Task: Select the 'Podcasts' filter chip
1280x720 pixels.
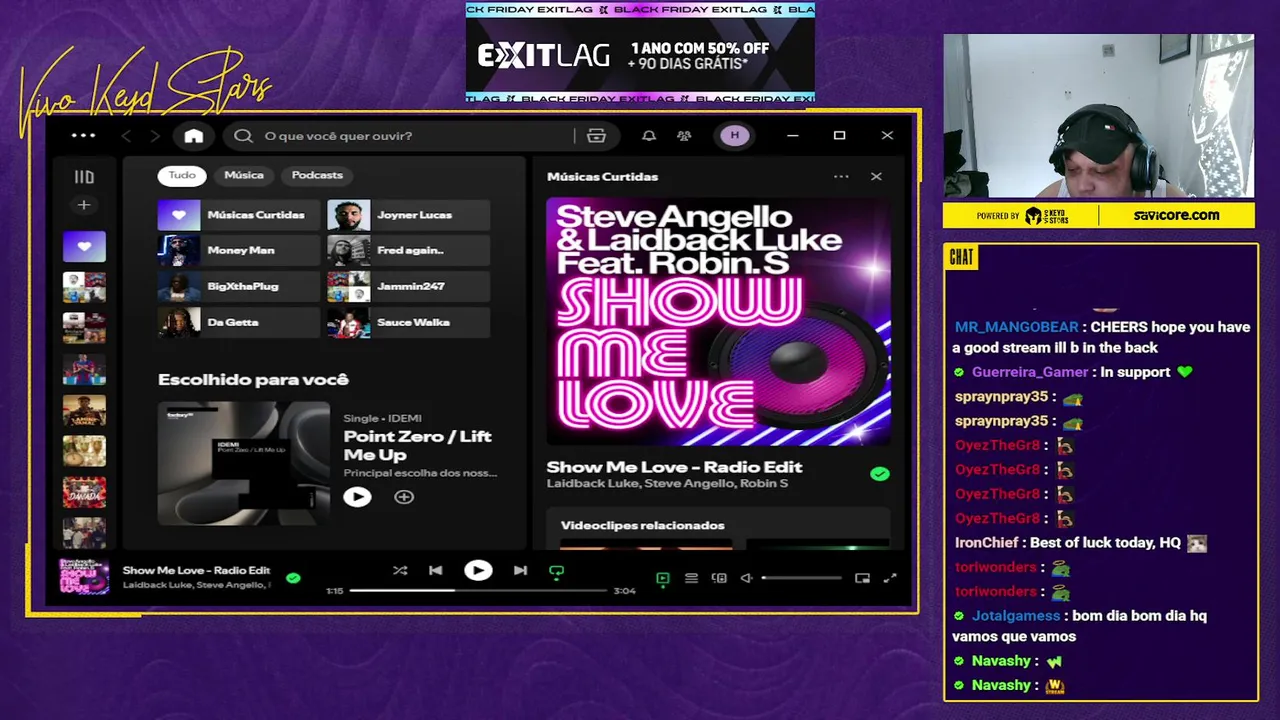Action: (x=317, y=175)
